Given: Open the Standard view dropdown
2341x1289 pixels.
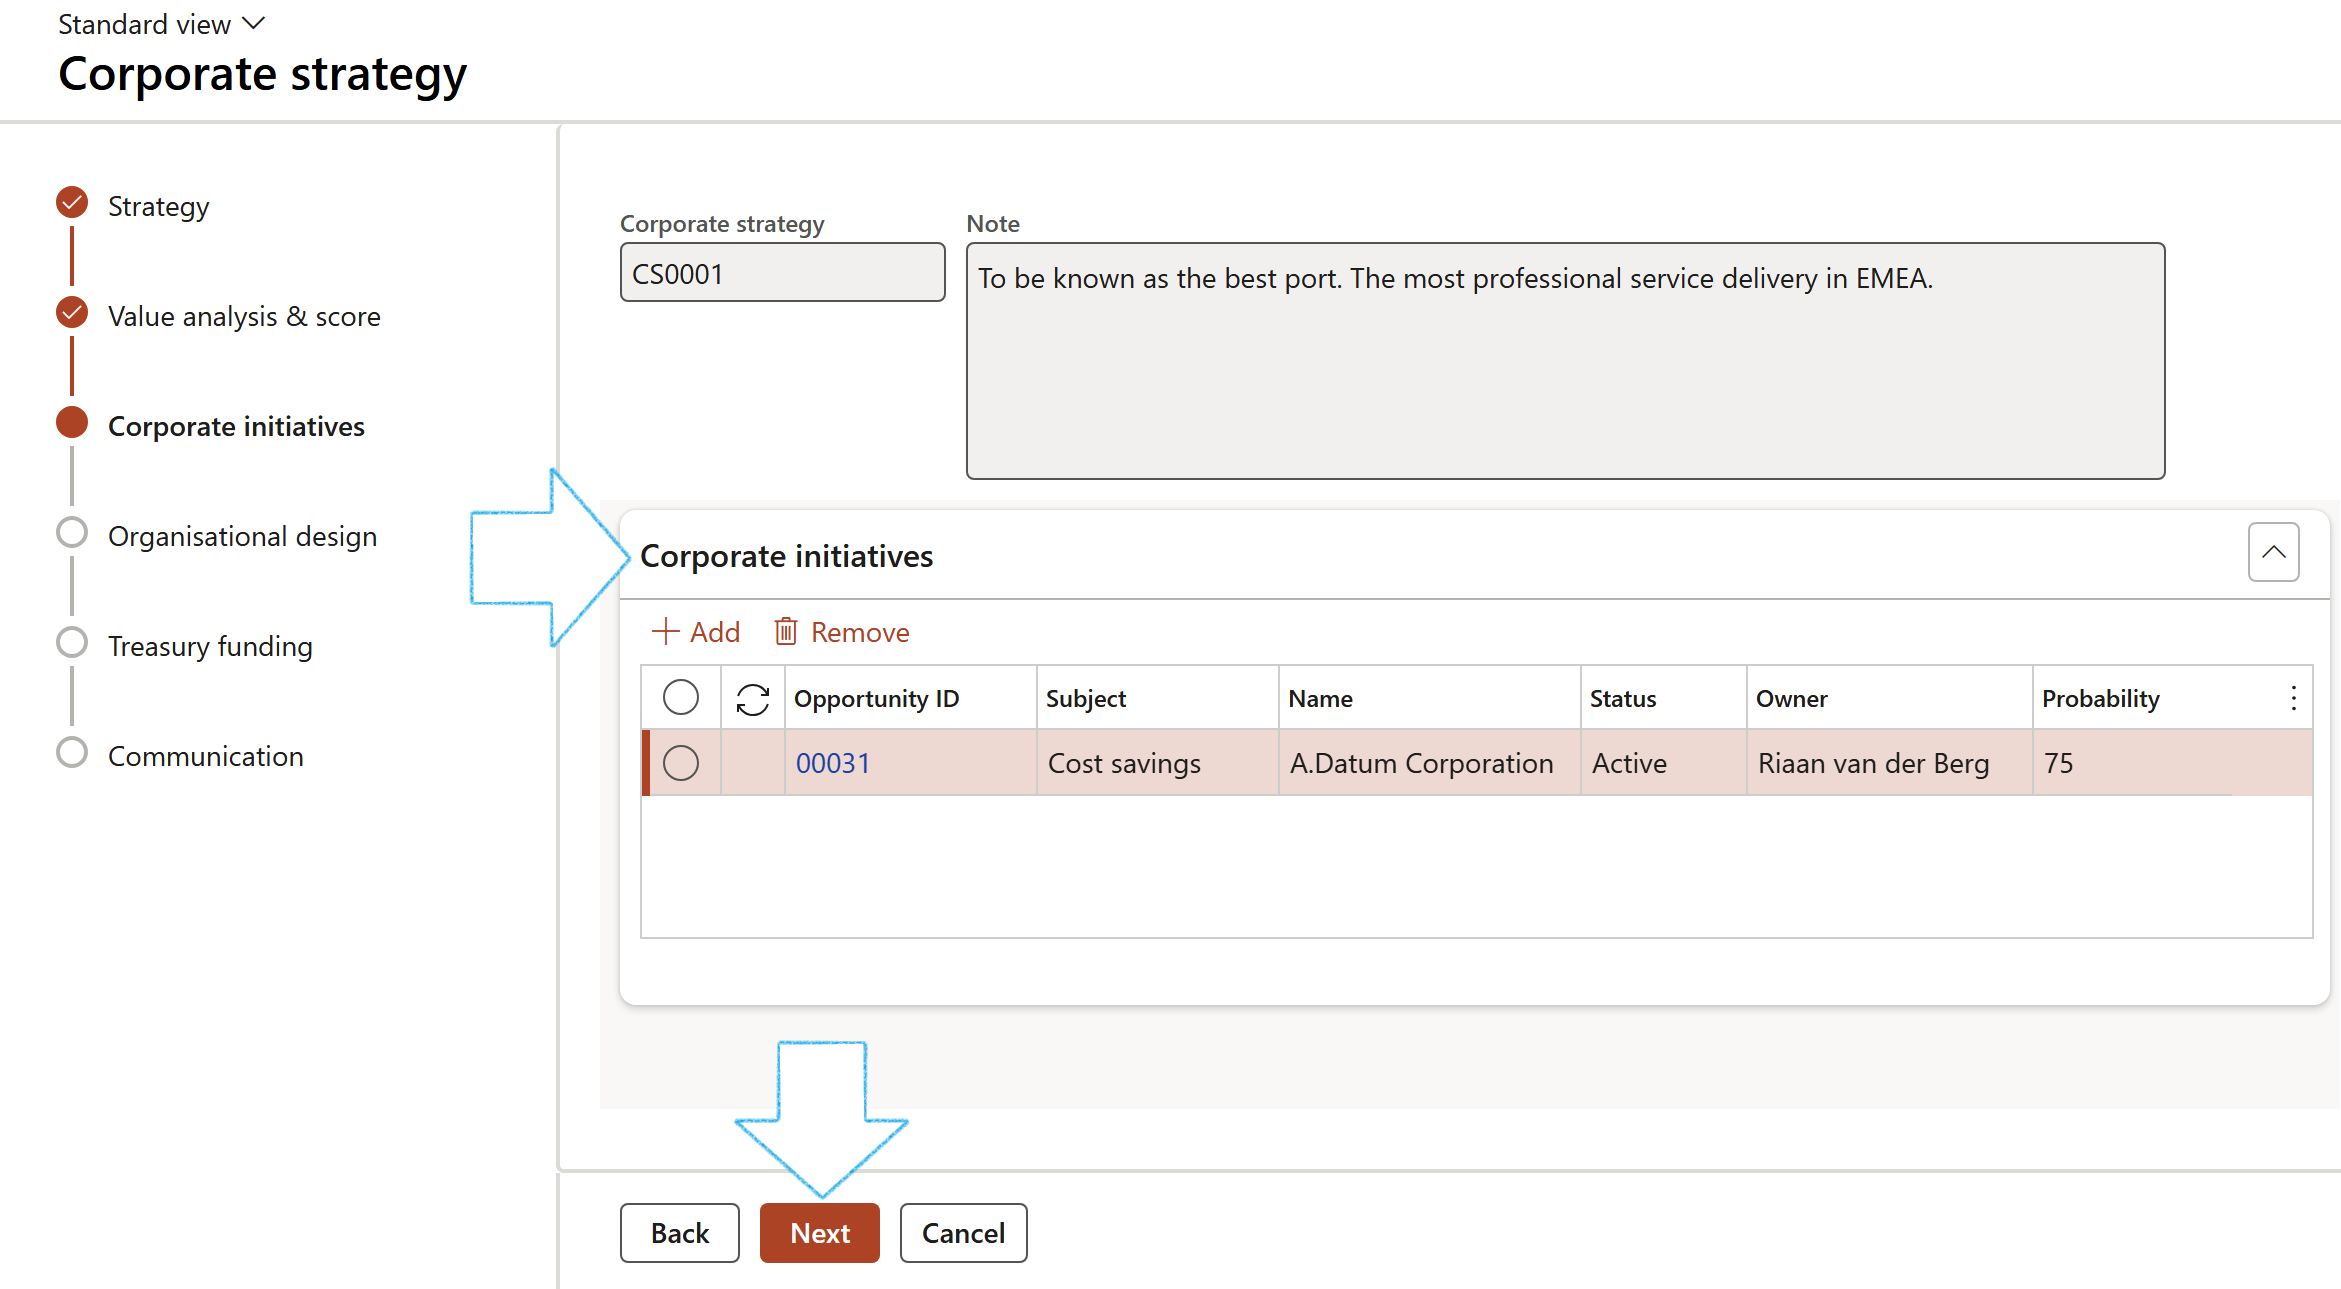Looking at the screenshot, I should point(160,24).
